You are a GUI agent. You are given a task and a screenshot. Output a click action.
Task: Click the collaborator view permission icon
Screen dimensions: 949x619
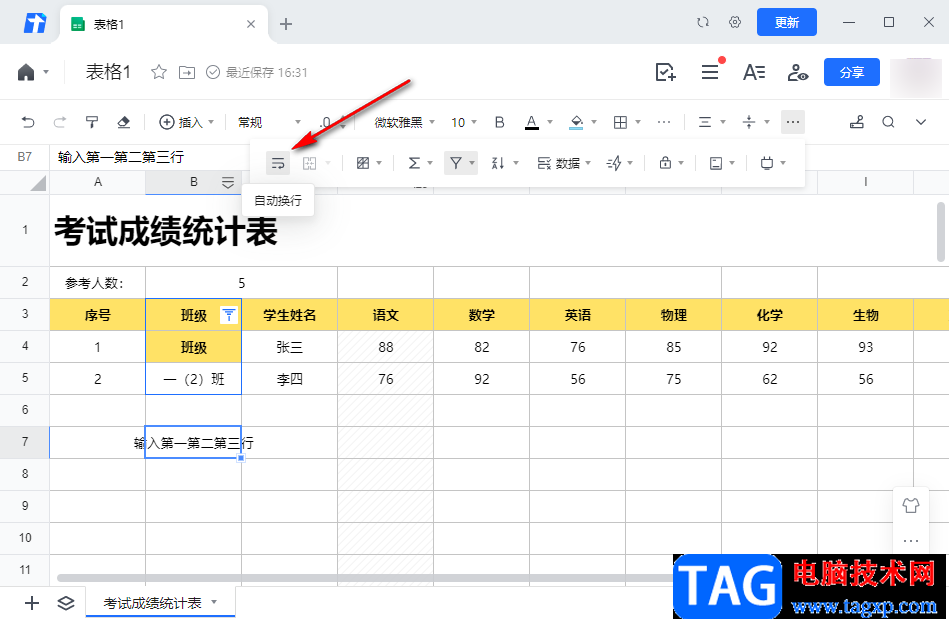[x=798, y=73]
